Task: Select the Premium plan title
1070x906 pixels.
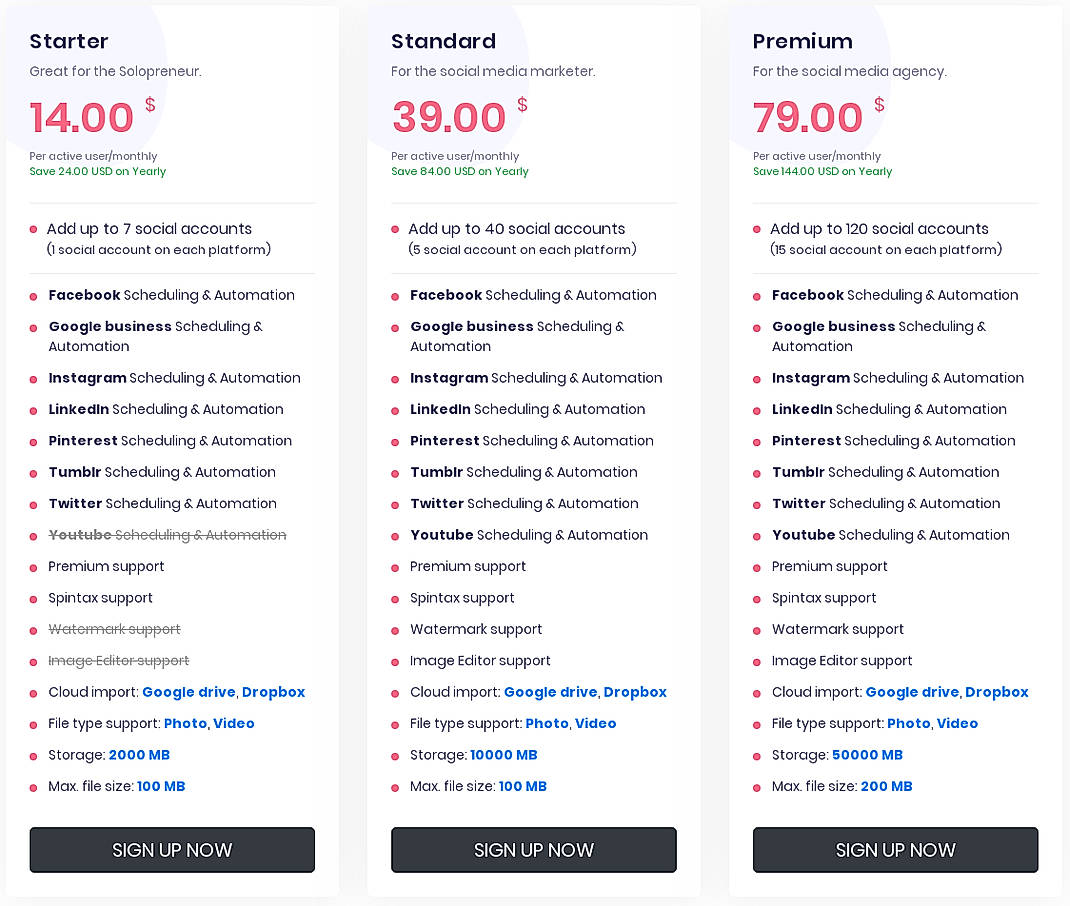Action: point(802,41)
